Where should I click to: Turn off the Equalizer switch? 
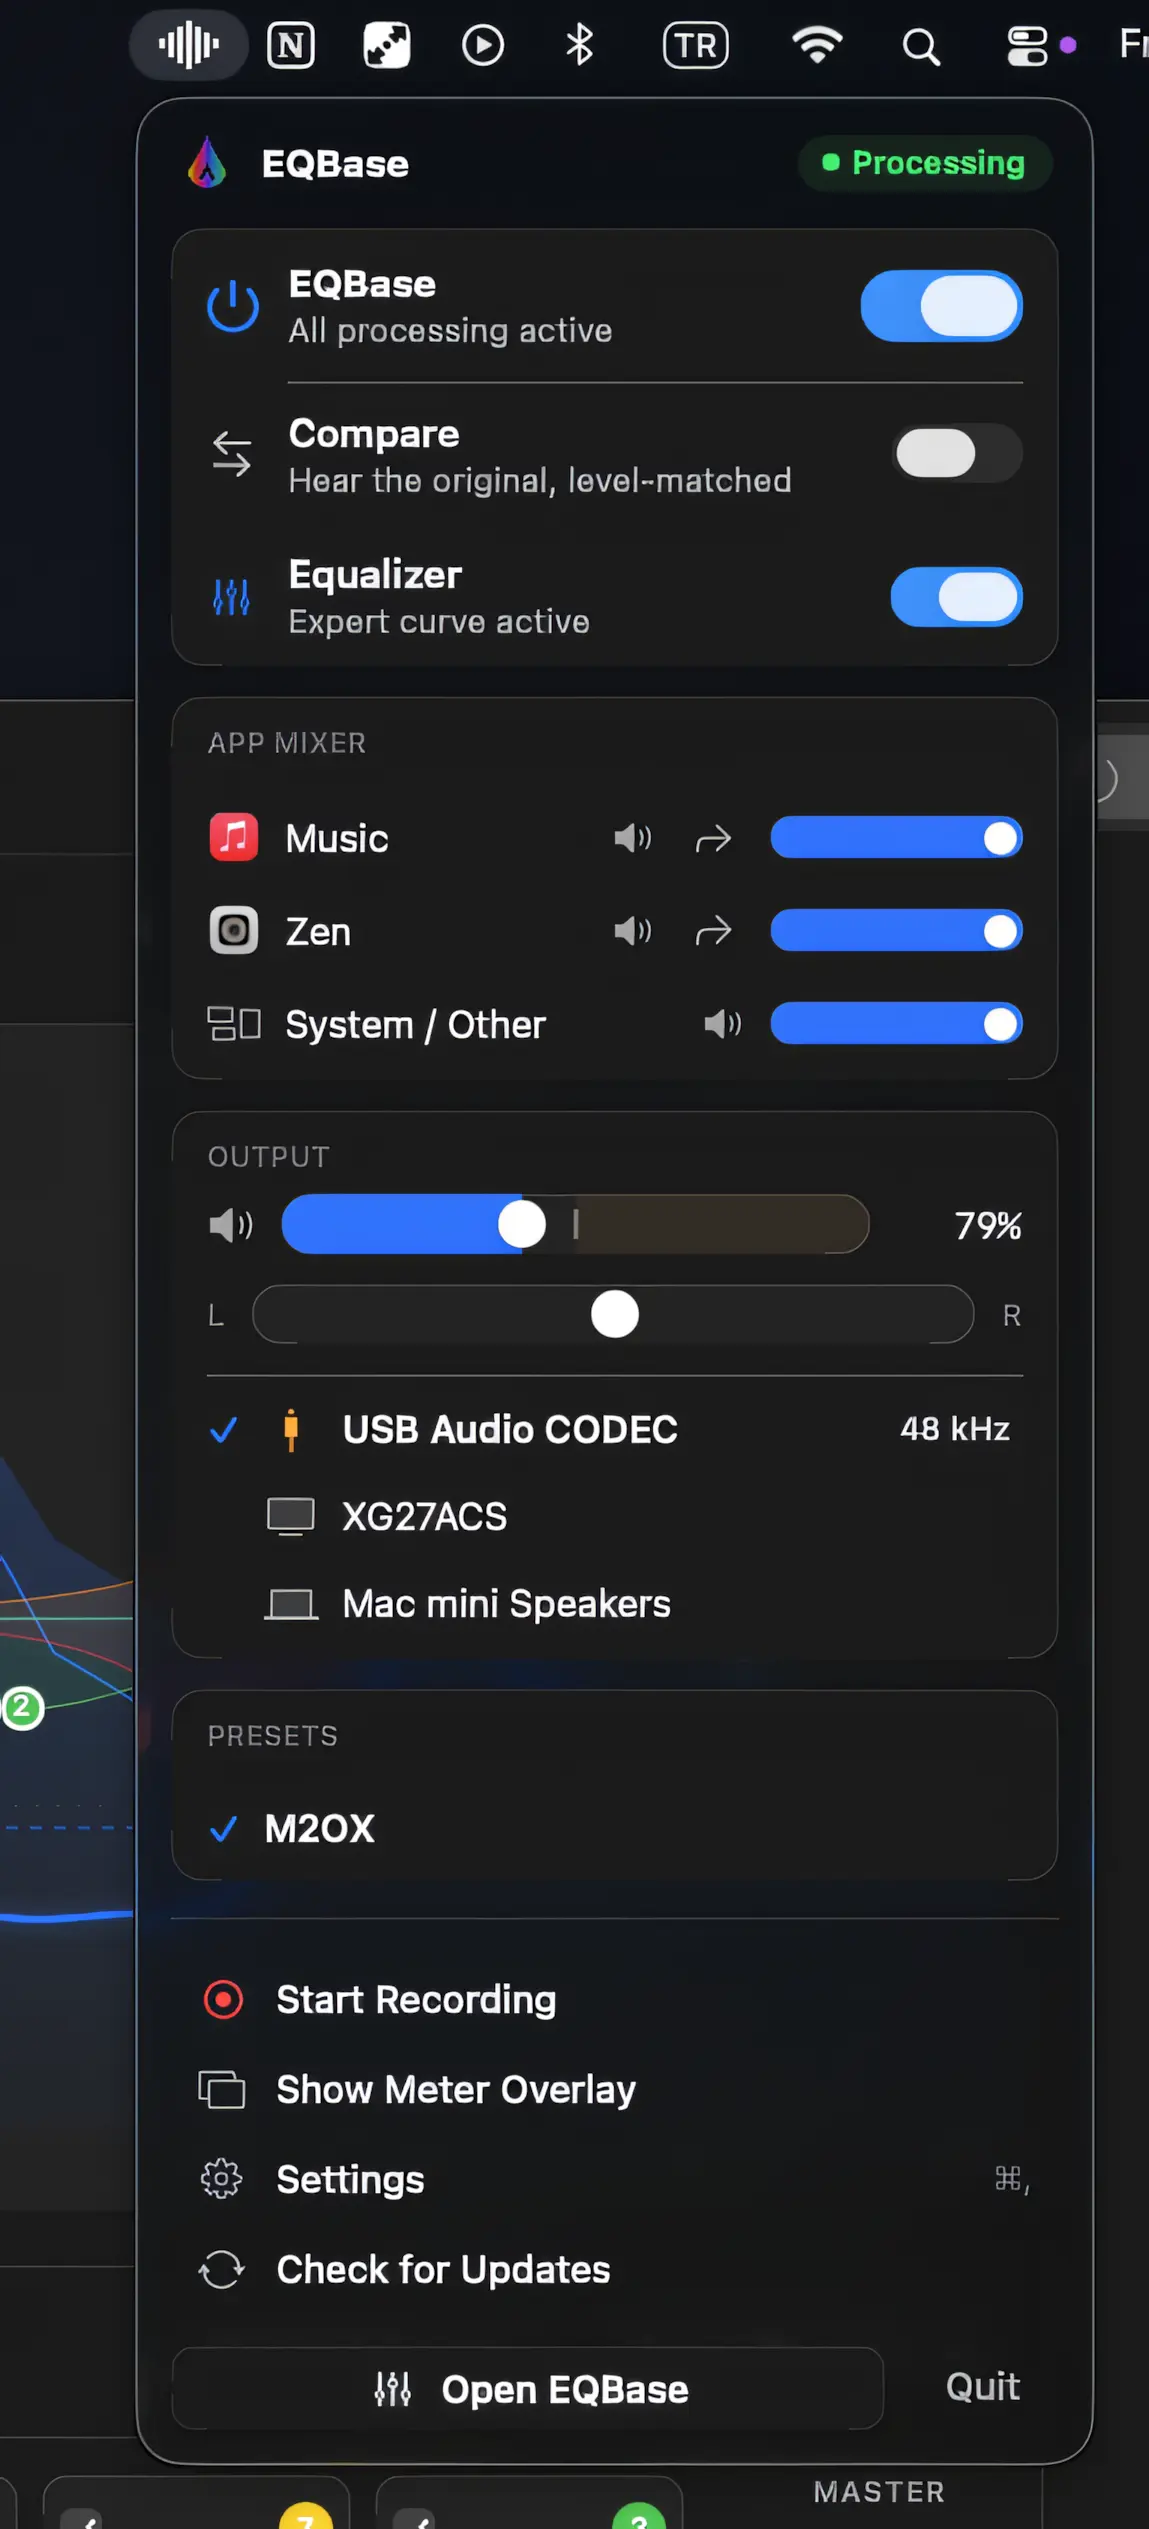957,597
